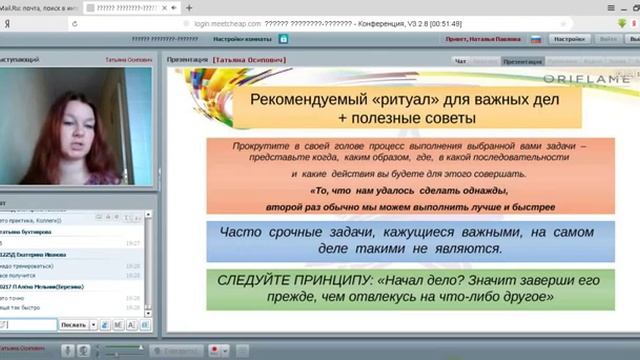Click the grayed-out talk button in bottom bar
640x360 pixels.
click(176, 351)
